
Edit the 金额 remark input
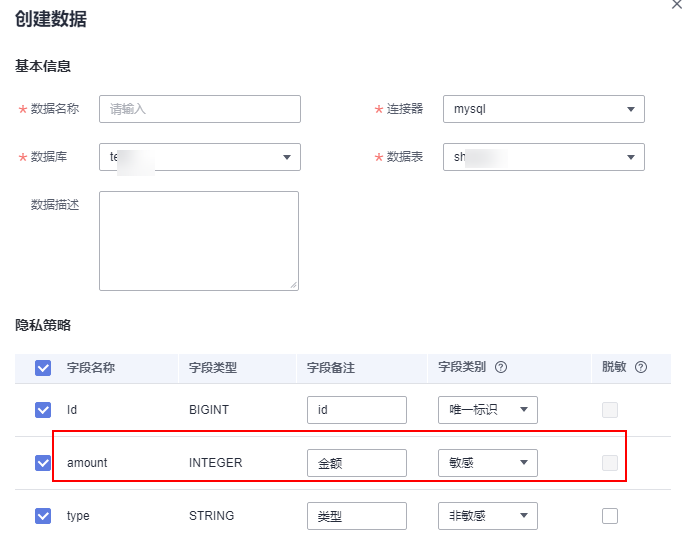point(356,463)
